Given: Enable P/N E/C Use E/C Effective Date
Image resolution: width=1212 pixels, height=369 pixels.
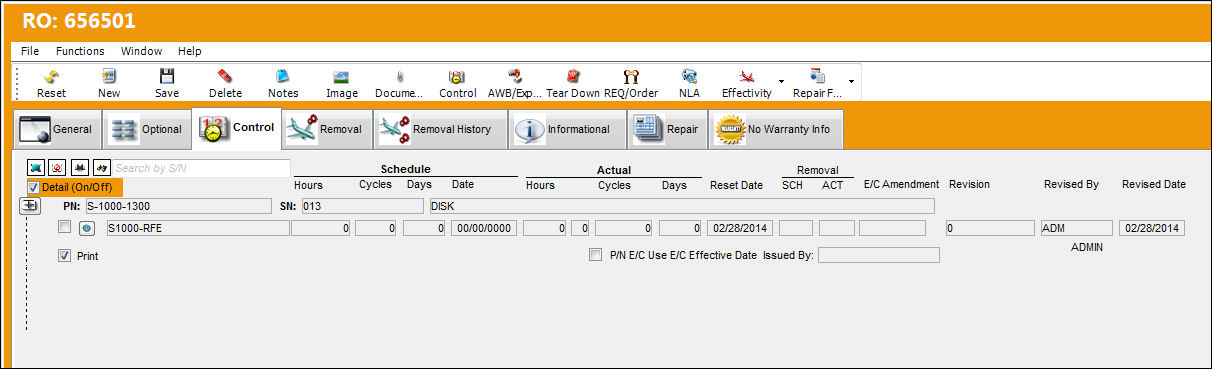Looking at the screenshot, I should click(596, 255).
